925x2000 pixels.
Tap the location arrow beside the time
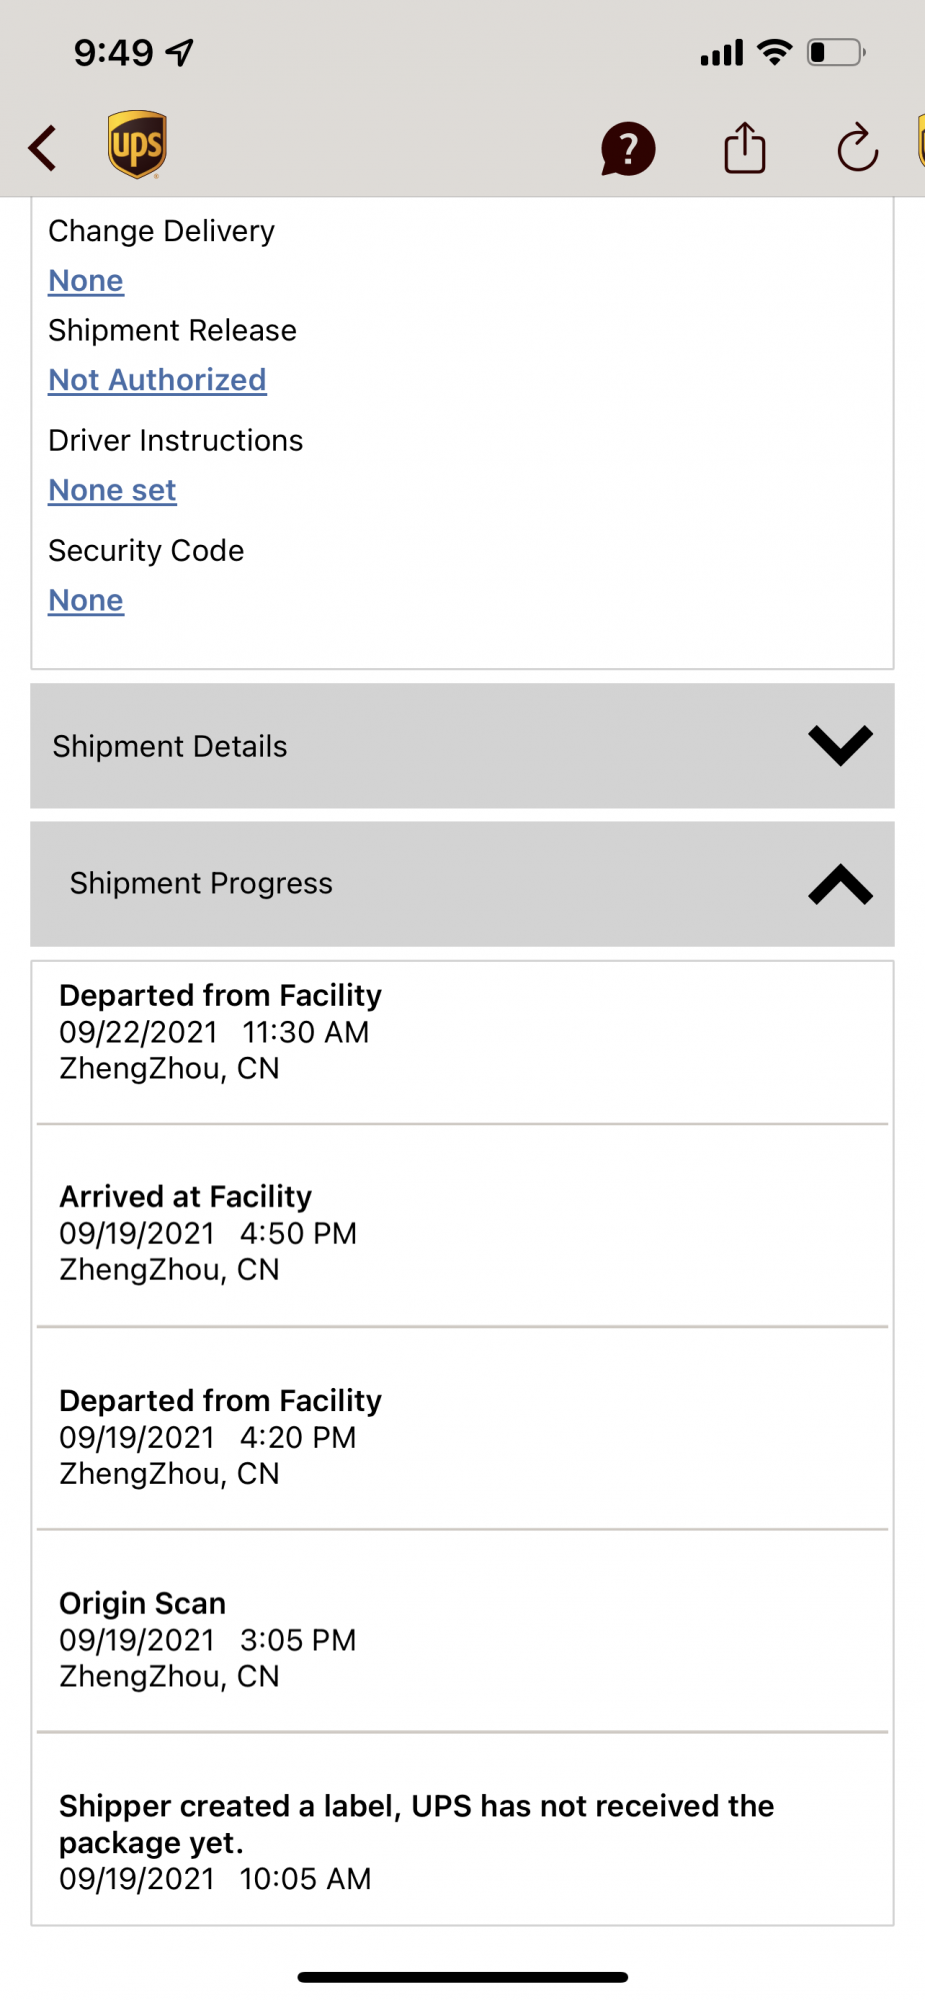181,52
